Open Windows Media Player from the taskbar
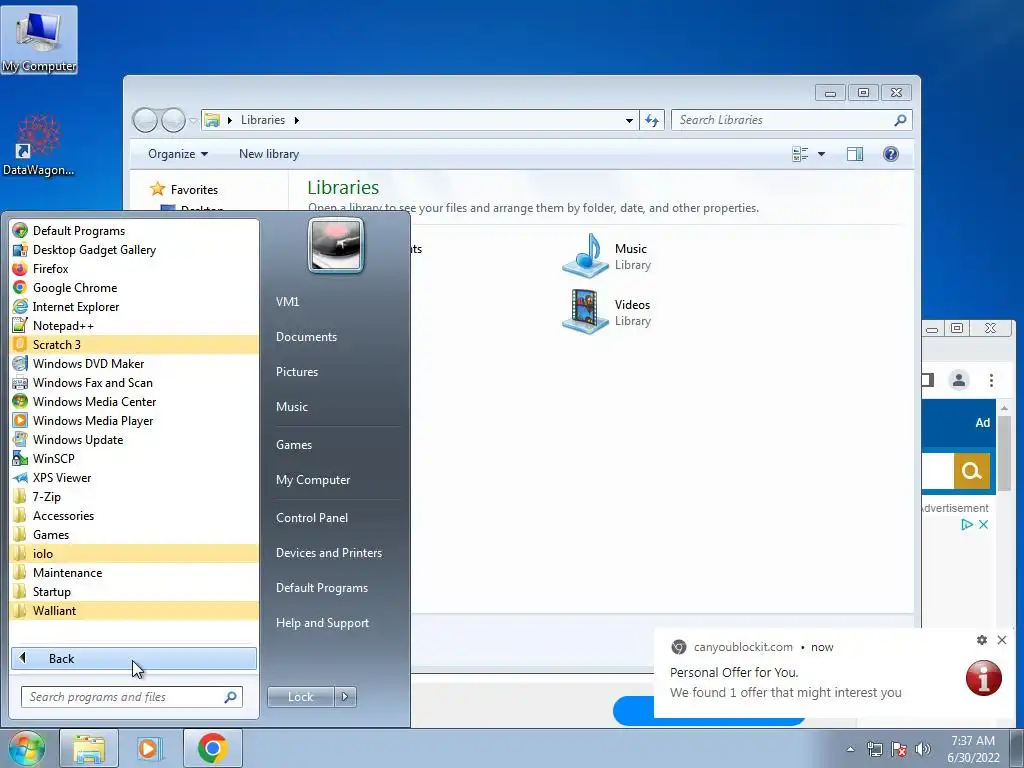The width and height of the screenshot is (1024, 768). coord(150,748)
